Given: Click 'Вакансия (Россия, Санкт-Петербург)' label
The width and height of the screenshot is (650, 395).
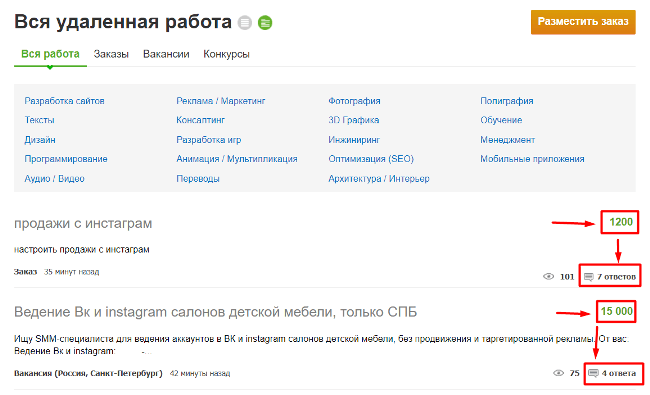Looking at the screenshot, I should [x=88, y=373].
